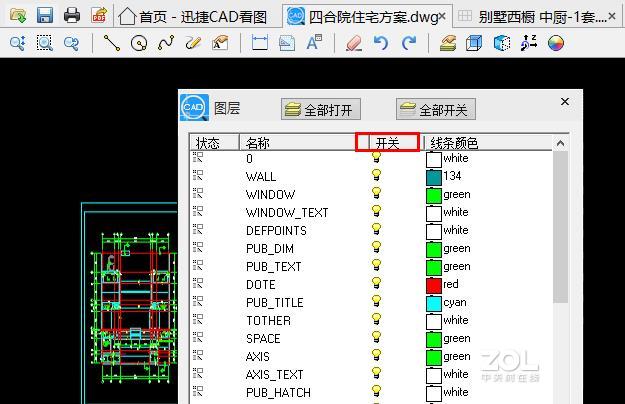Switch to the 首页 - 迅捷CAD看图 tab
The height and width of the screenshot is (404, 625).
click(193, 17)
